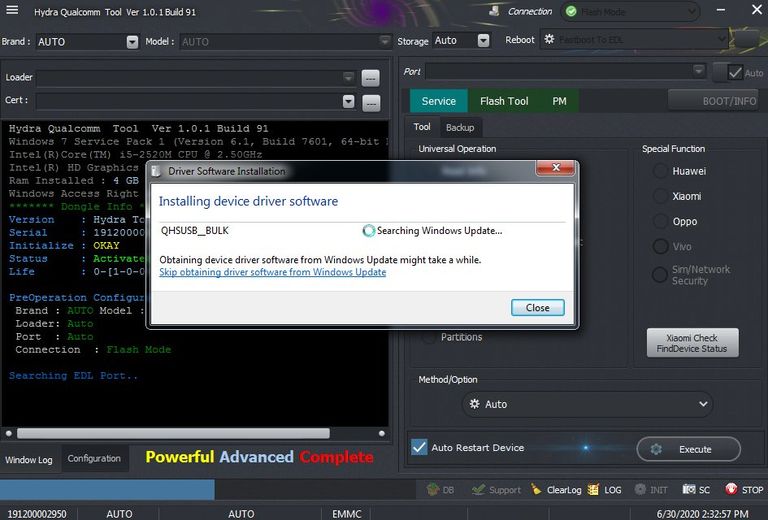This screenshot has height=520, width=768.
Task: Expand the Model dropdown
Action: click(x=385, y=41)
